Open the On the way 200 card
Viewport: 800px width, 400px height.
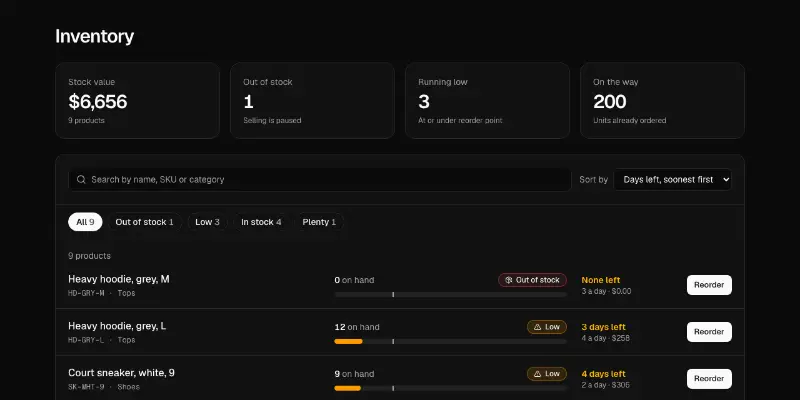tap(662, 101)
